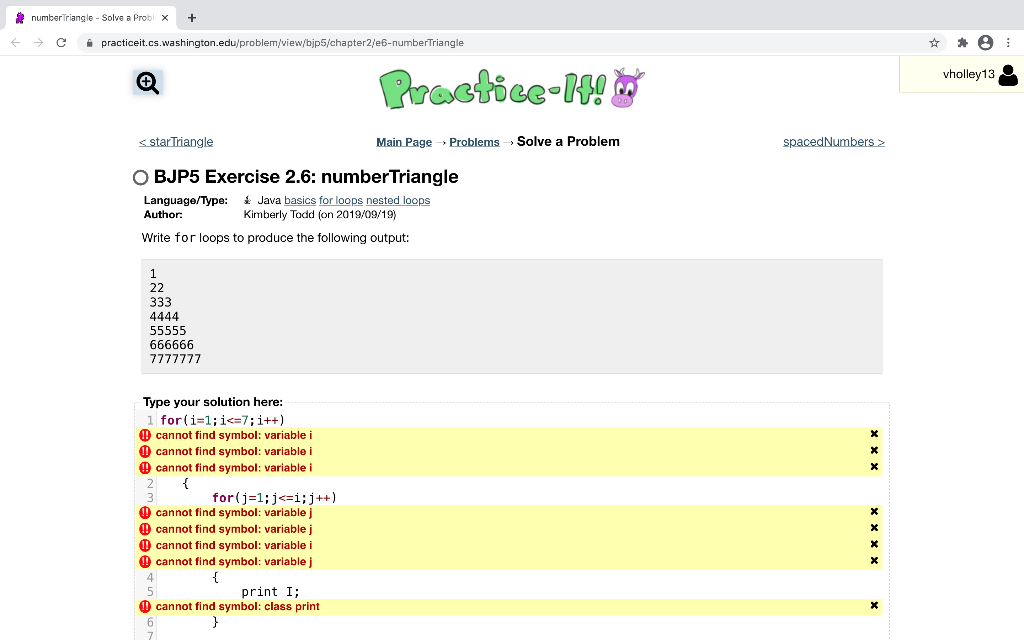This screenshot has width=1024, height=640.
Task: Click the zoom magnifier icon above the logo
Action: click(147, 83)
